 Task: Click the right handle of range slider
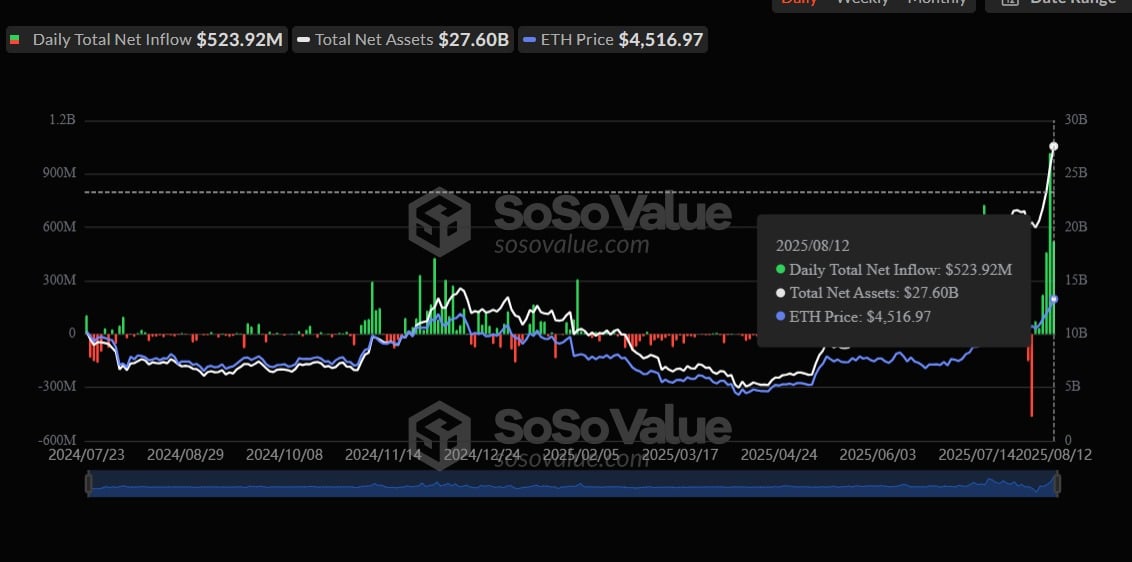[x=1055, y=485]
